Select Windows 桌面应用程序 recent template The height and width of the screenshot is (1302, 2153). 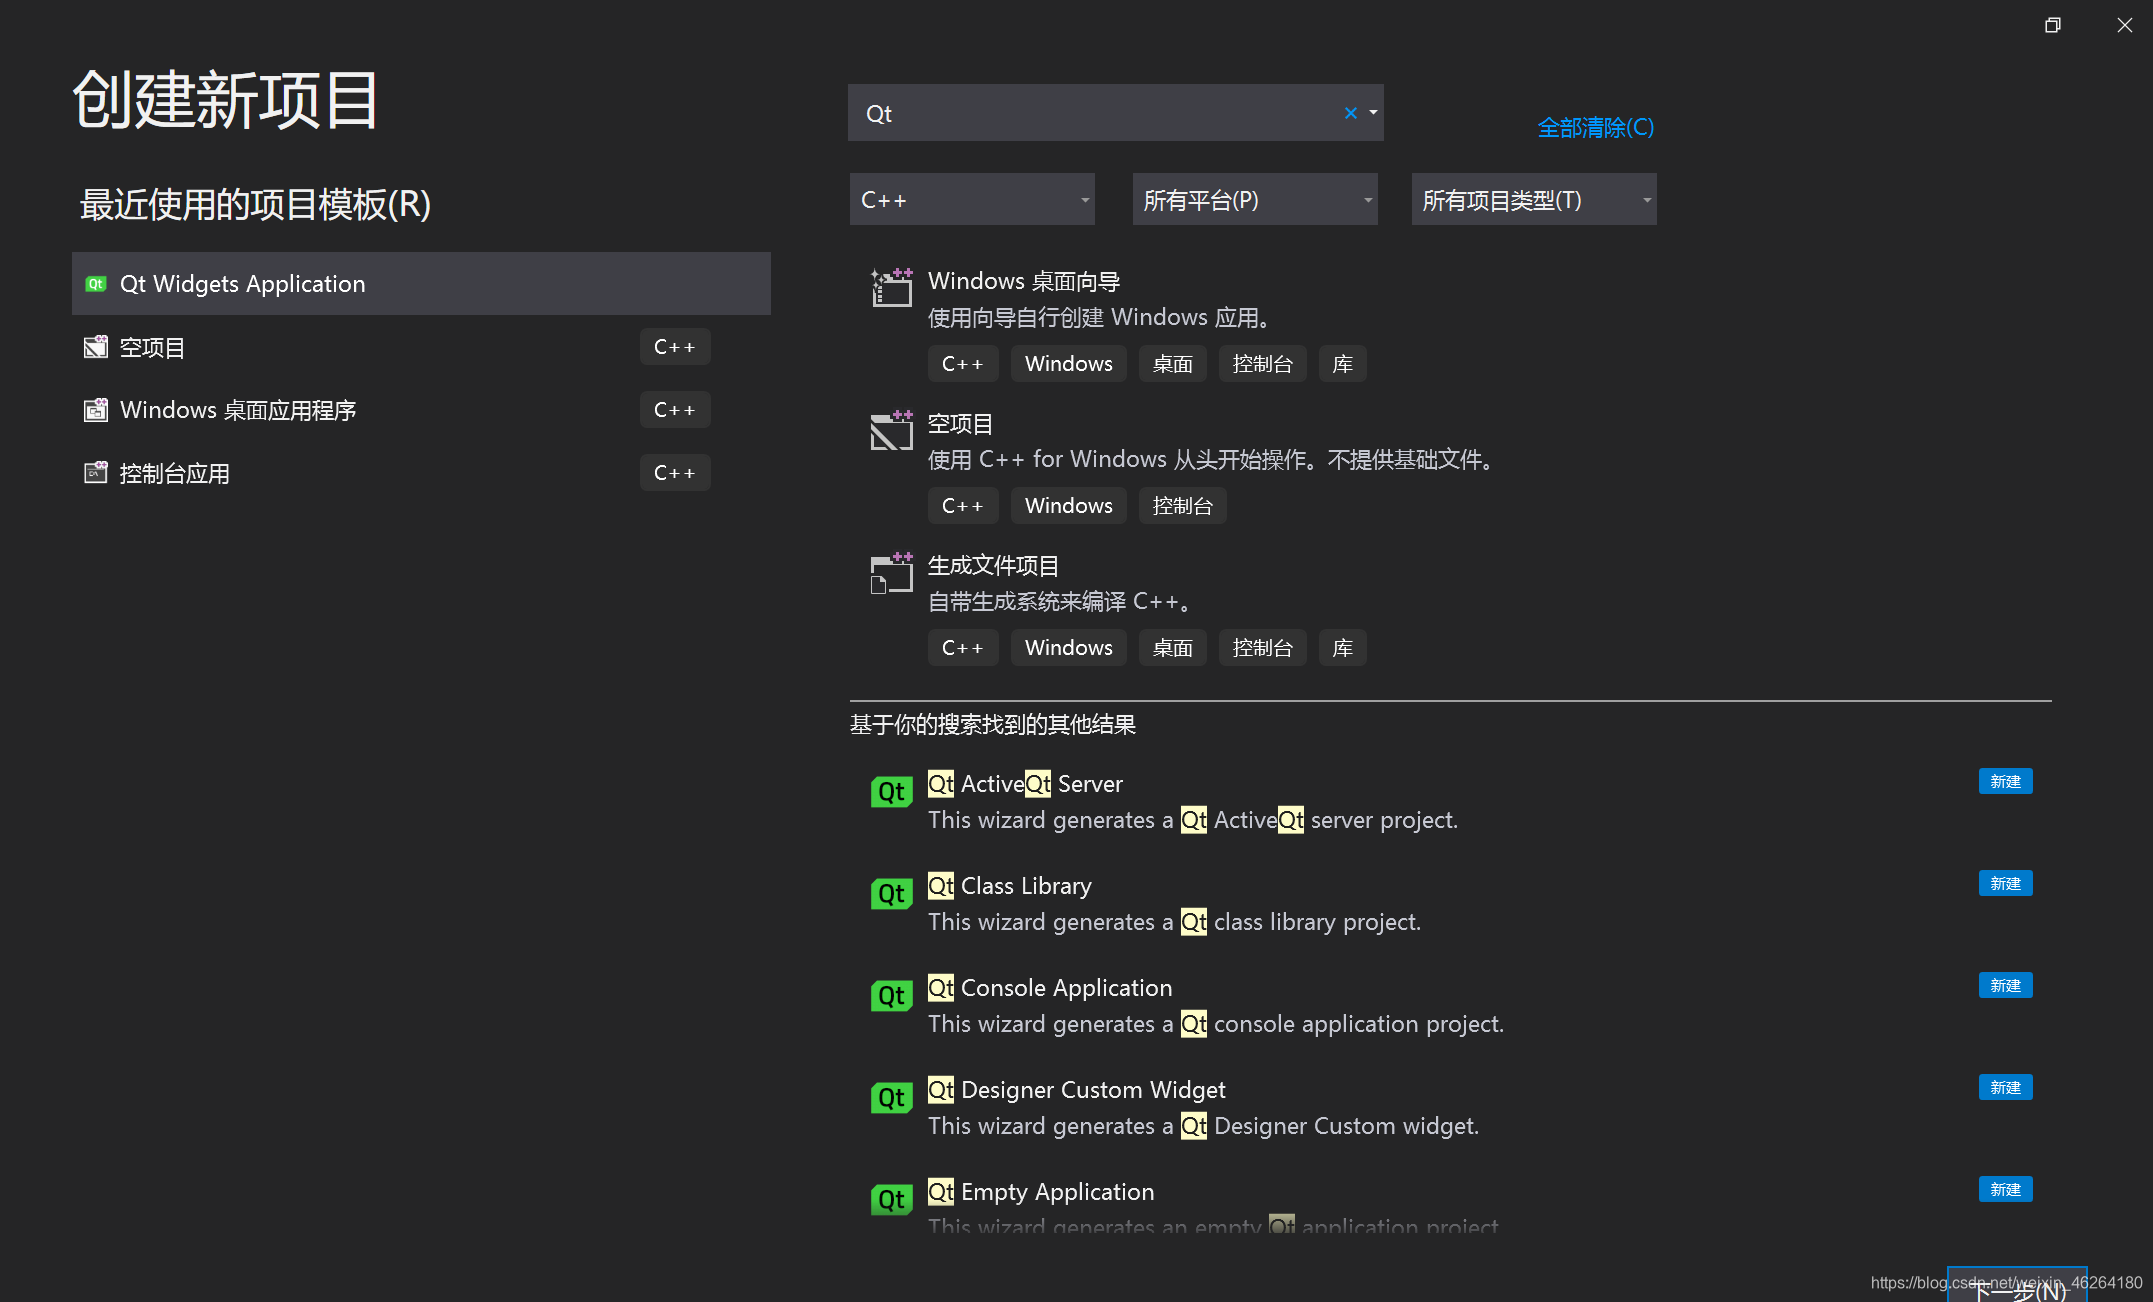coord(421,410)
